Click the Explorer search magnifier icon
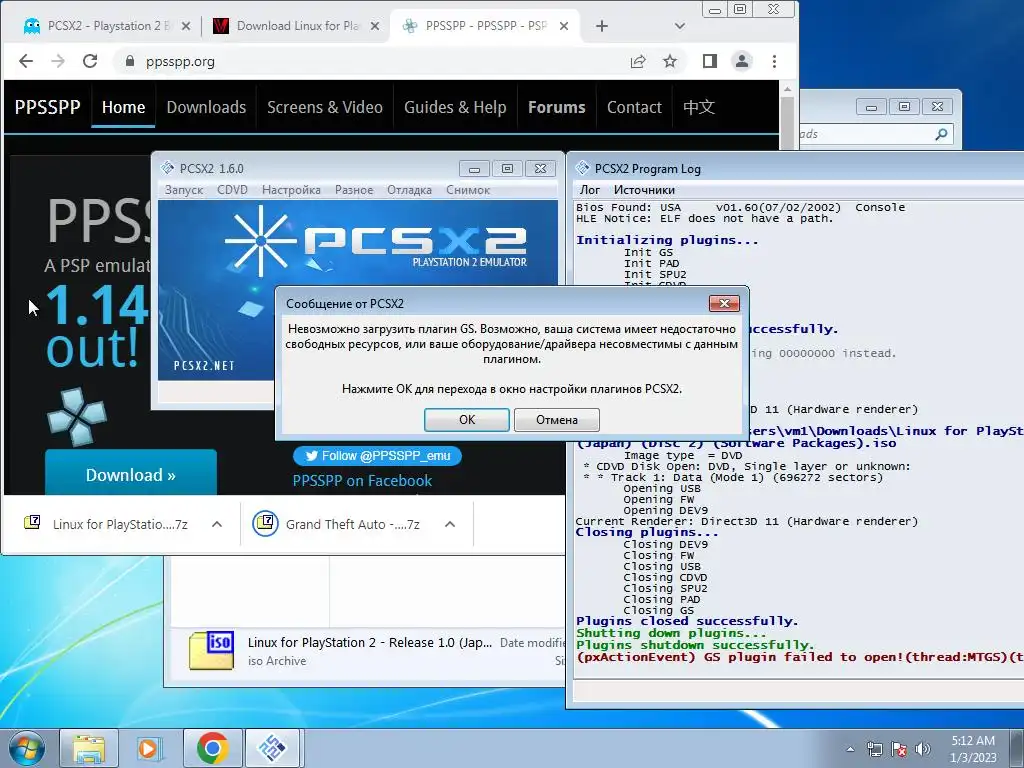This screenshot has height=768, width=1024. click(x=941, y=135)
